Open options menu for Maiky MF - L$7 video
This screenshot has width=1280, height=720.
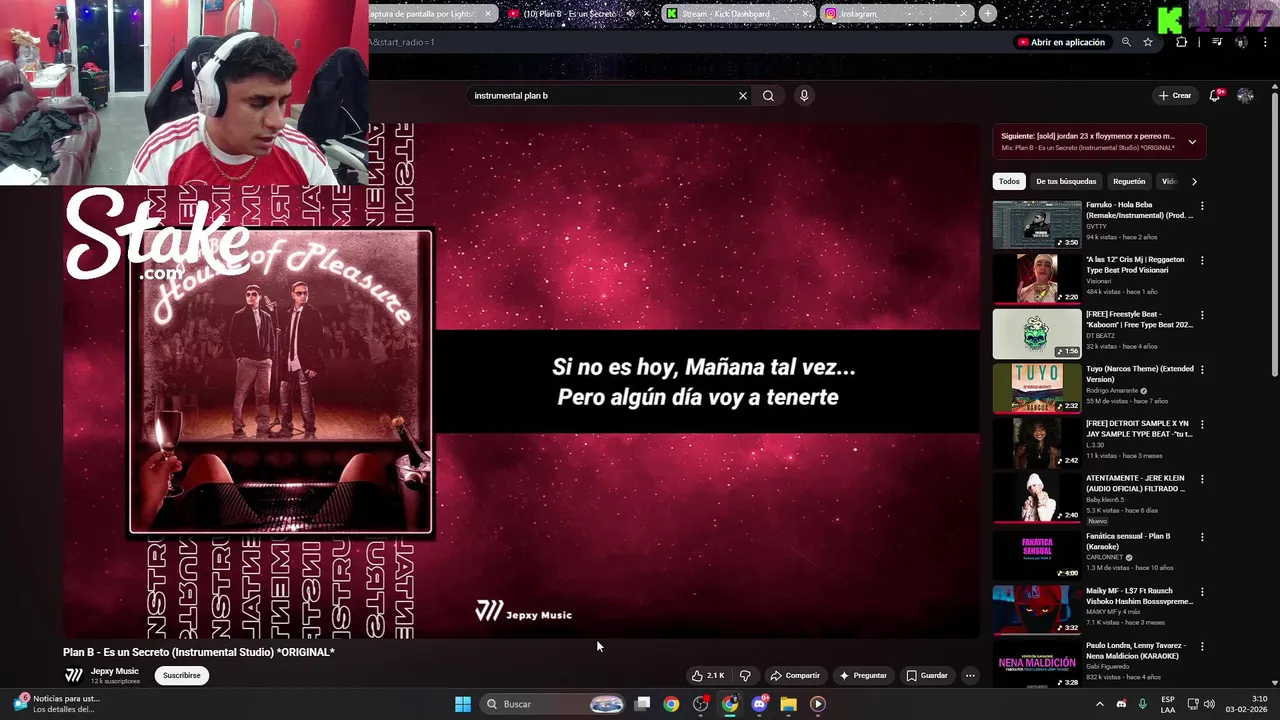(x=1202, y=592)
